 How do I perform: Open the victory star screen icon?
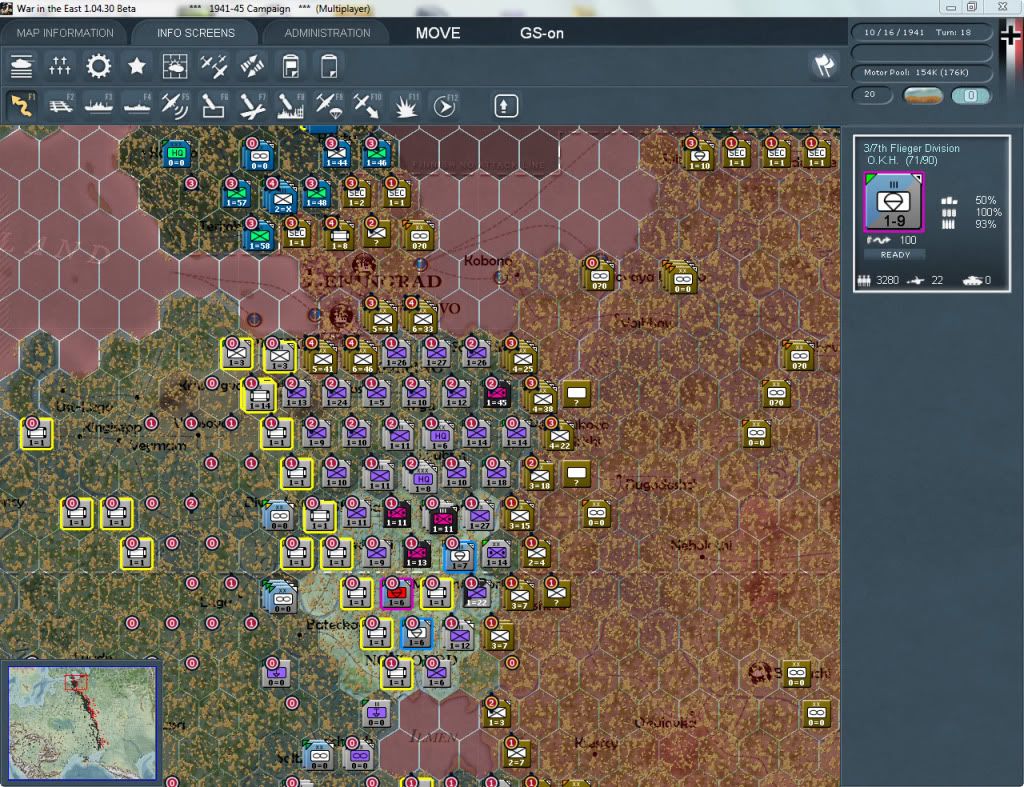pos(136,66)
